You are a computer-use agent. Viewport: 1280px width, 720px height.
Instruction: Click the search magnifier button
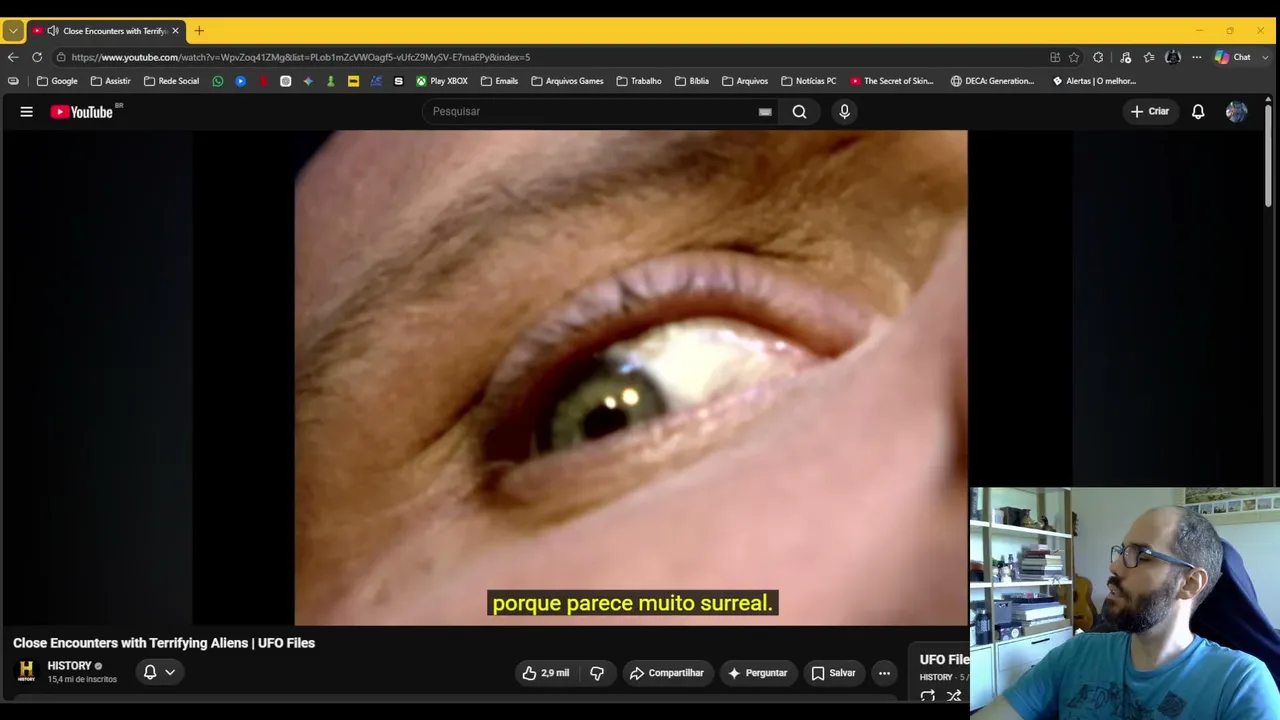799,112
